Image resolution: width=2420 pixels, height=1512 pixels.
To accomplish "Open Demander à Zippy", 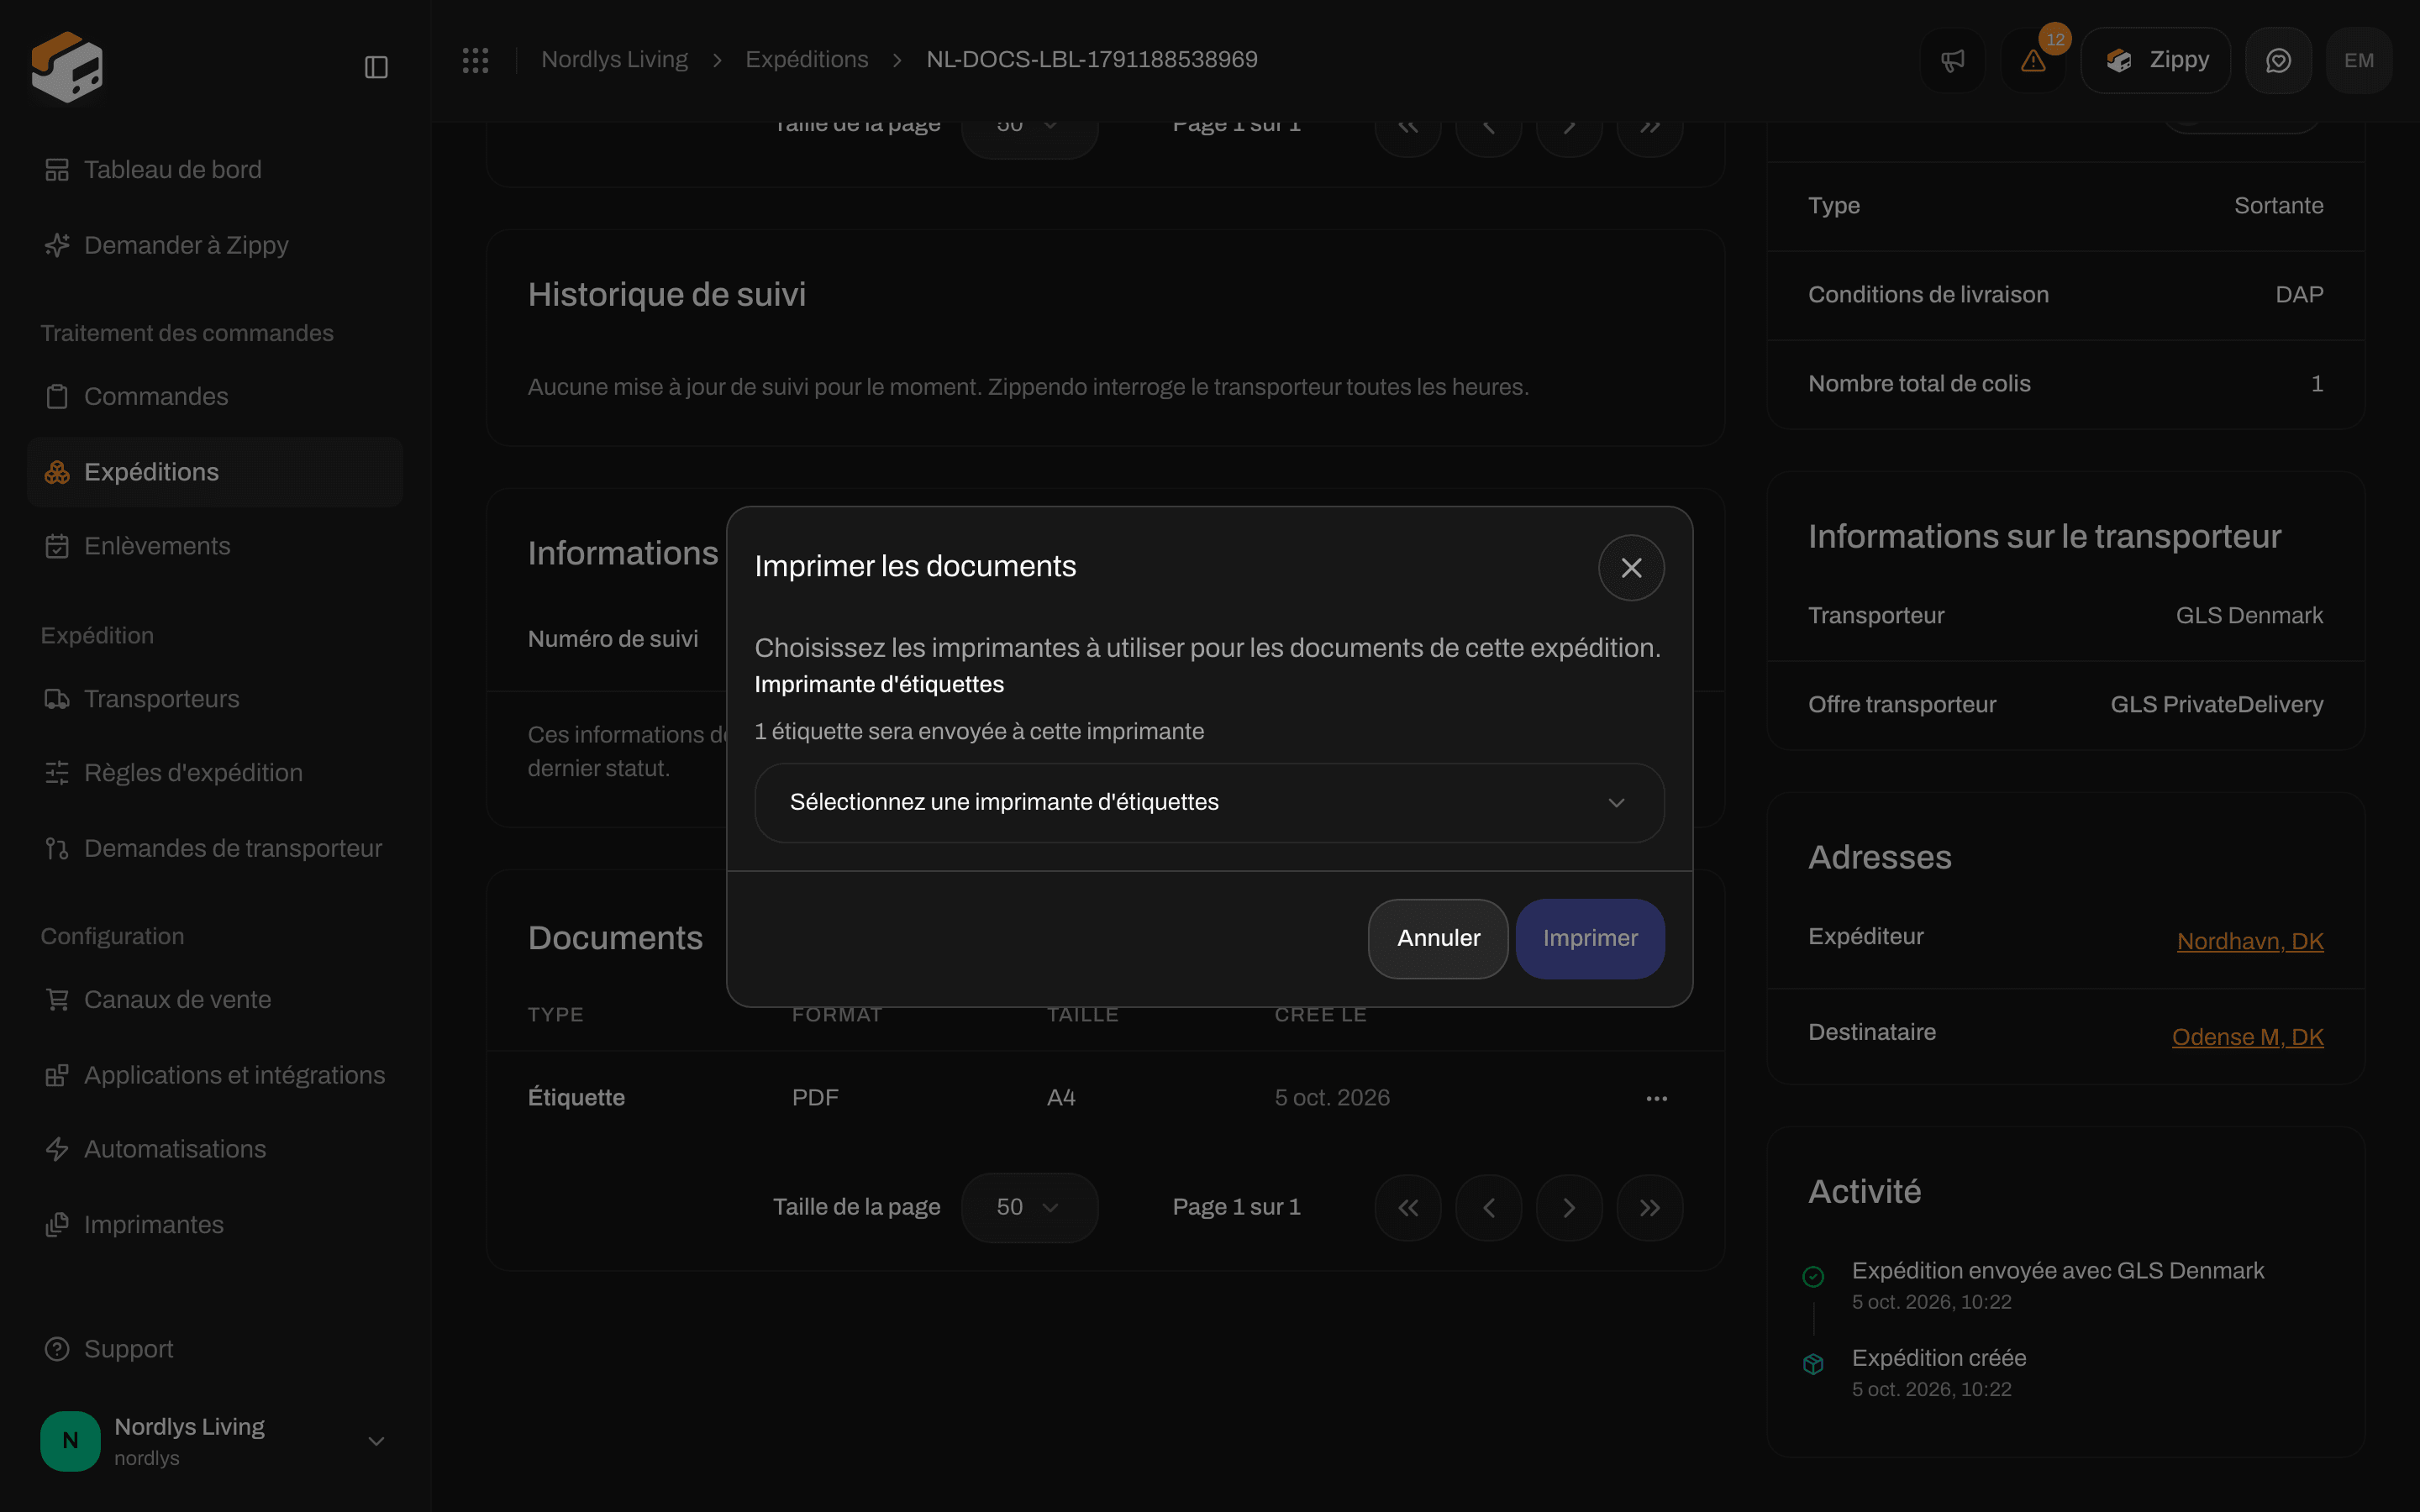I will point(215,245).
